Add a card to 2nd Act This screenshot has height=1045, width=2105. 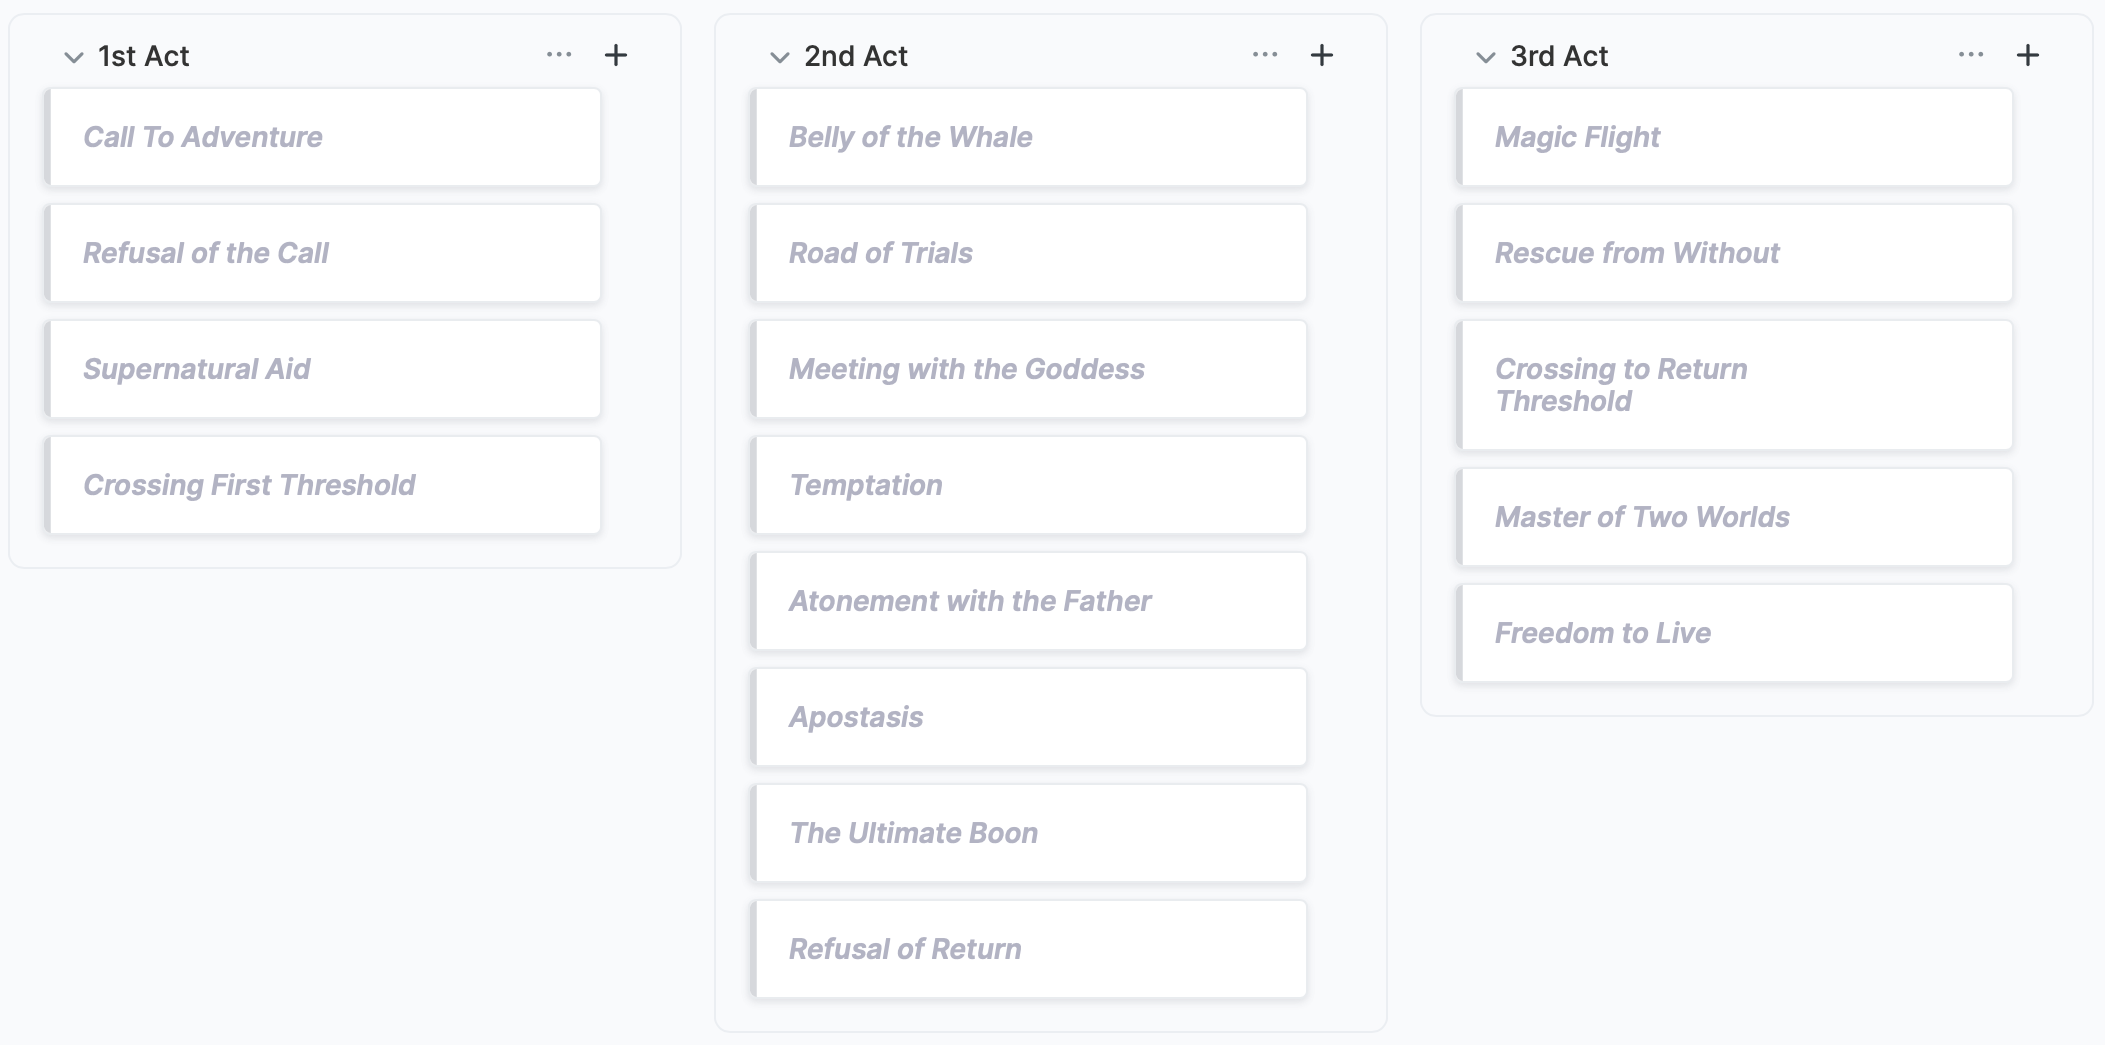coord(1322,55)
